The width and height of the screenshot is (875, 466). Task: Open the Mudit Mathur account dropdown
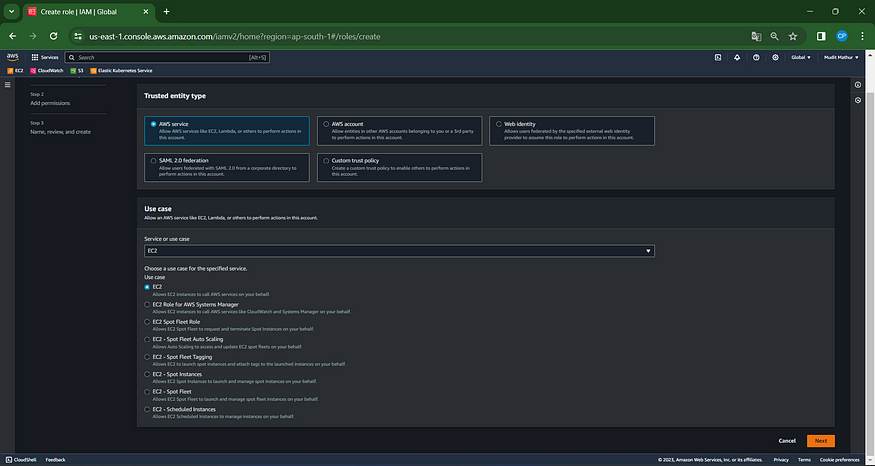point(842,57)
